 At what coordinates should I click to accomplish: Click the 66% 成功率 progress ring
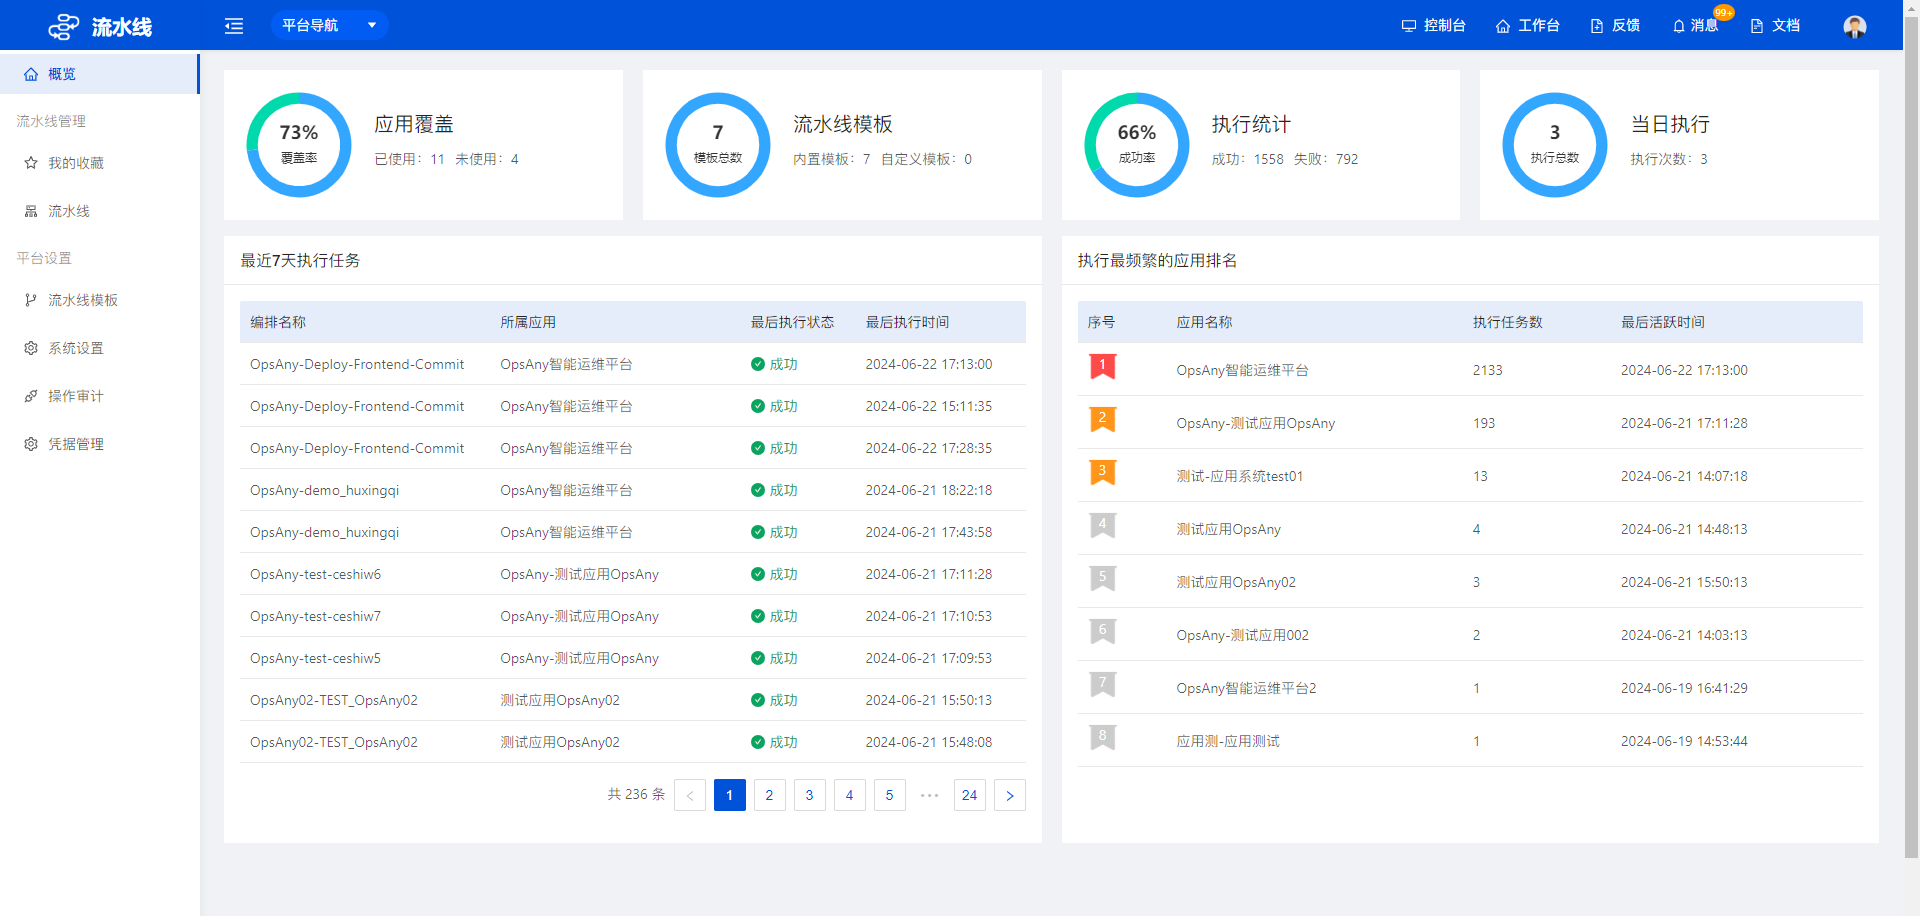[1137, 145]
